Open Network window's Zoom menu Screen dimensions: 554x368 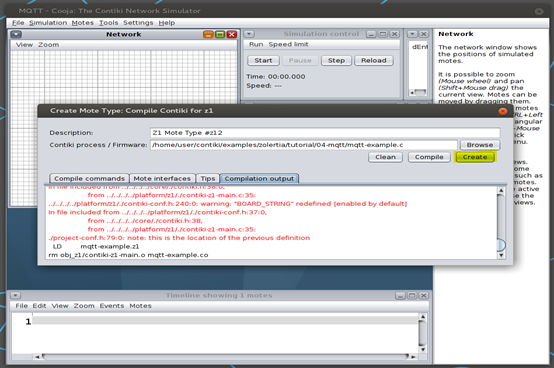point(48,45)
